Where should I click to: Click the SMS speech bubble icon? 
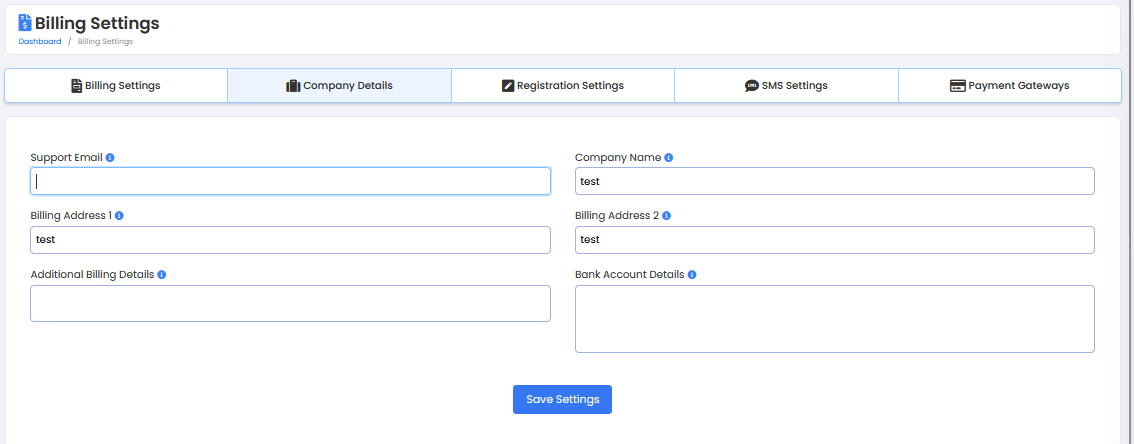(752, 86)
